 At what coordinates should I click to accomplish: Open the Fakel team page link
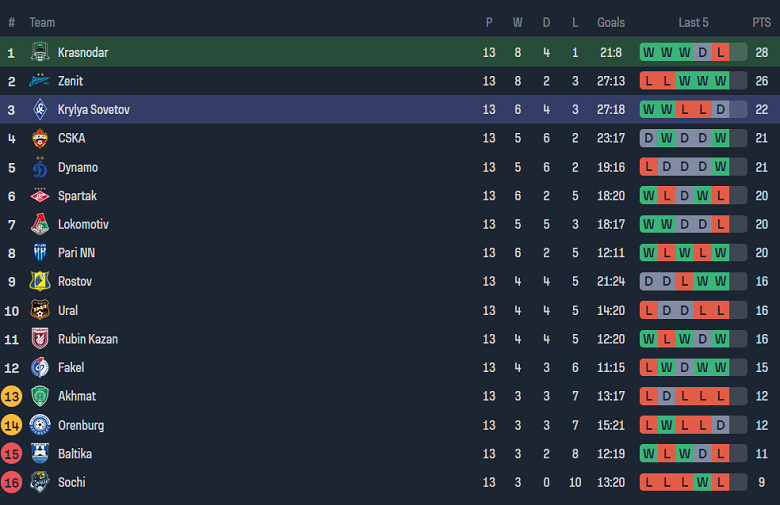tap(71, 368)
